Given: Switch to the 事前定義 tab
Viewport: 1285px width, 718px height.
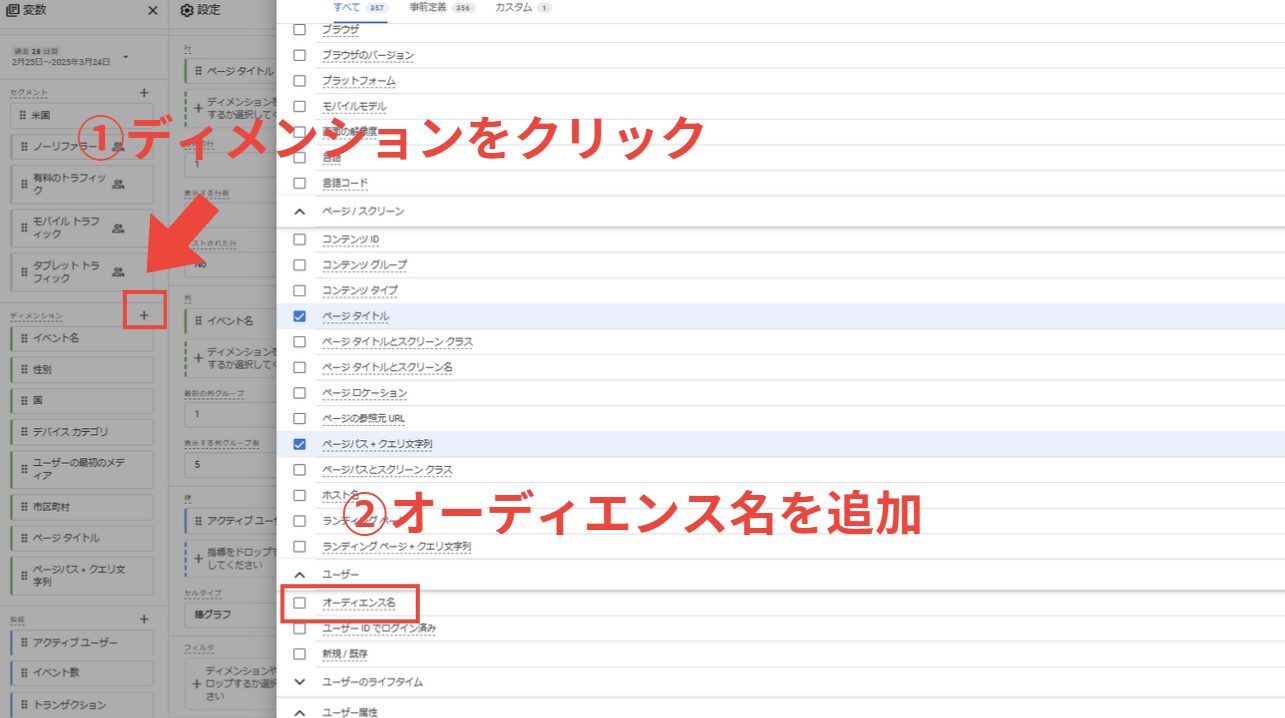Looking at the screenshot, I should [442, 7].
